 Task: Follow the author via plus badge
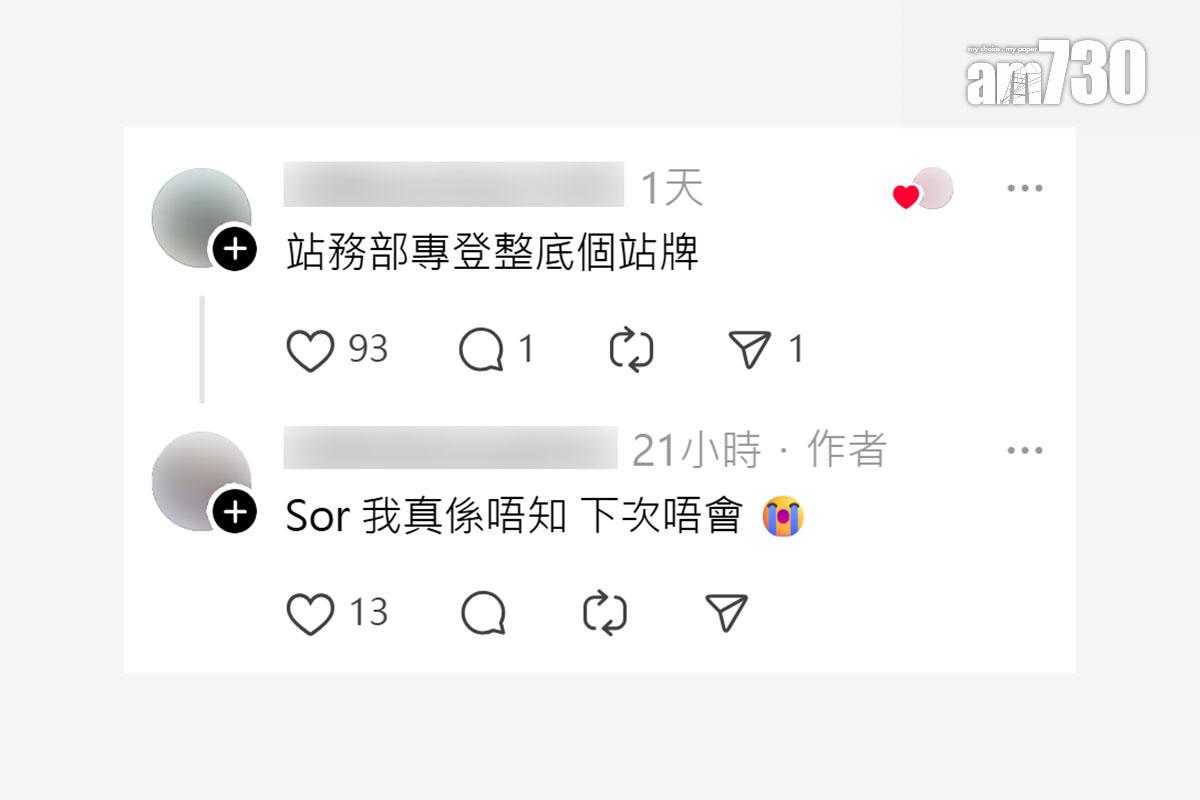coord(234,513)
